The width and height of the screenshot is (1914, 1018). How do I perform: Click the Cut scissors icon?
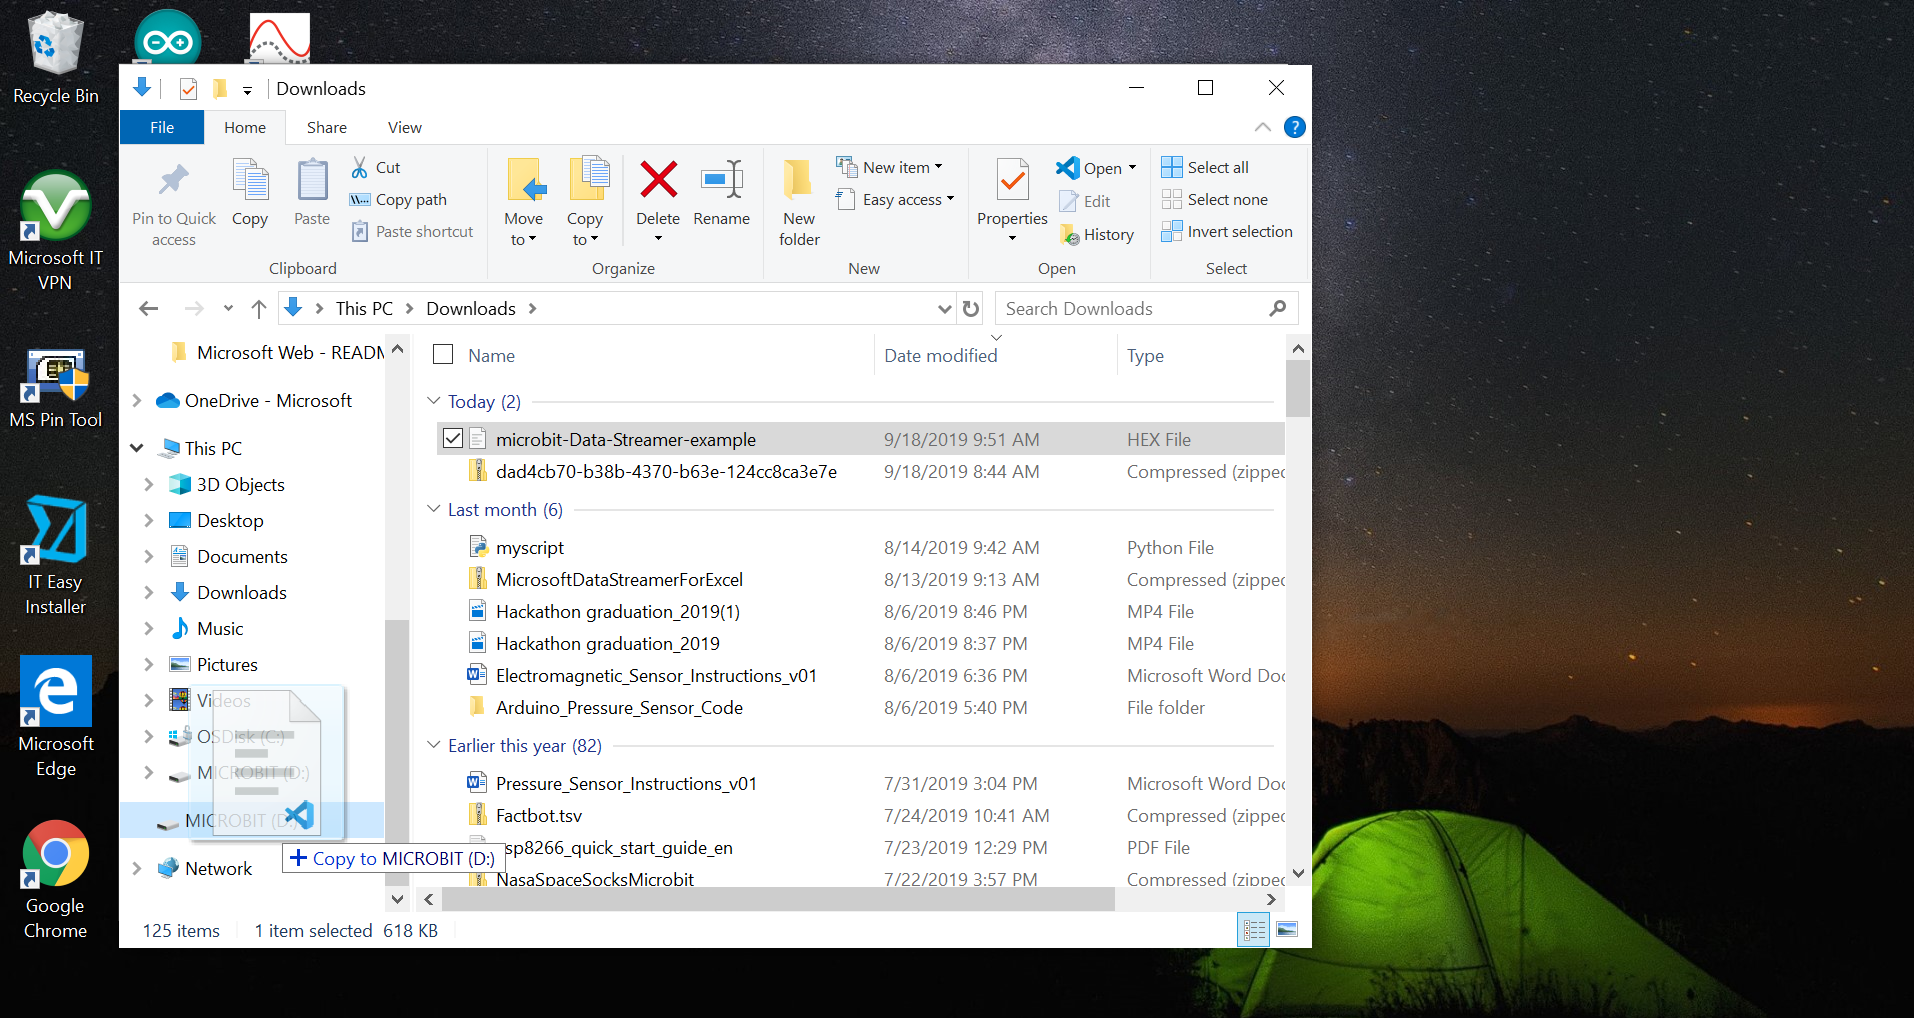[x=360, y=168]
